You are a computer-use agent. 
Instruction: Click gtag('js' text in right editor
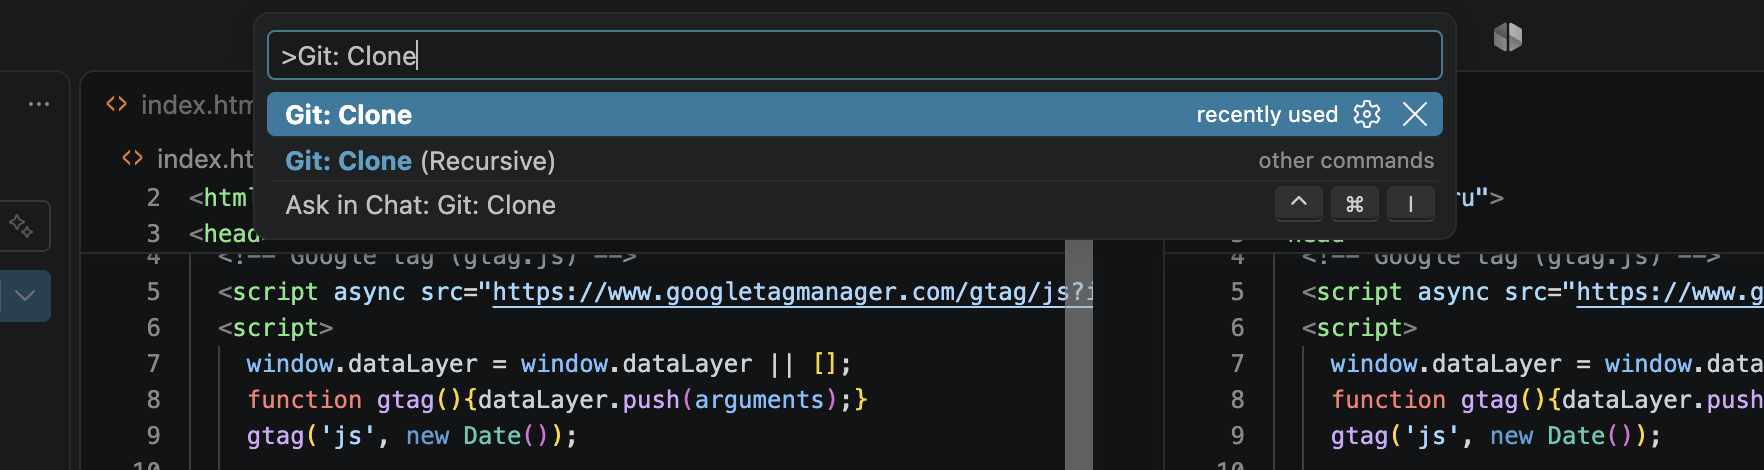click(1394, 435)
